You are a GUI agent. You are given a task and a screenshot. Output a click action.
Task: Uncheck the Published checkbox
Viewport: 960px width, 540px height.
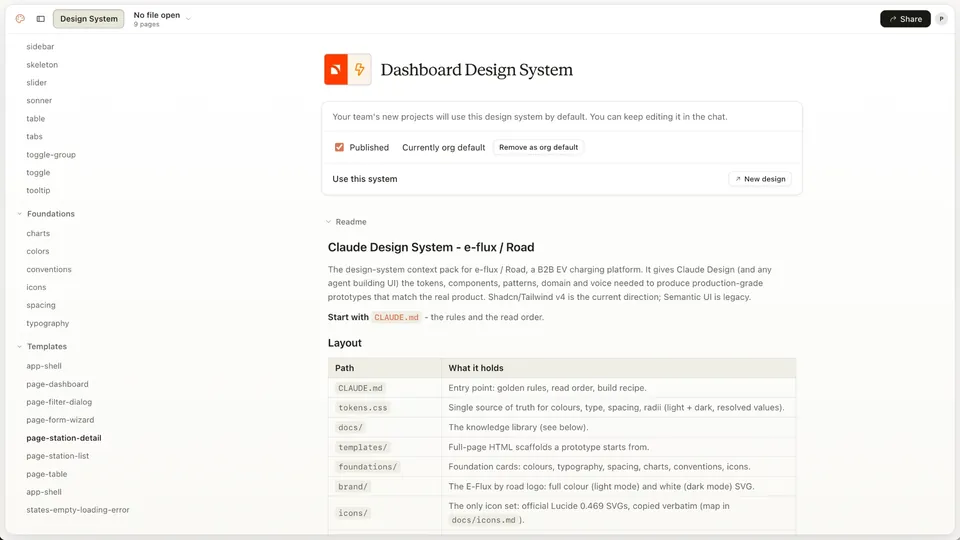(x=339, y=148)
